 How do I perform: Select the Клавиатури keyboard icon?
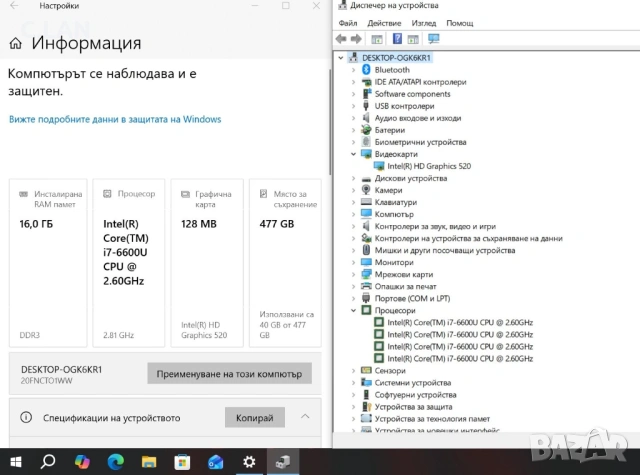pyautogui.click(x=366, y=202)
